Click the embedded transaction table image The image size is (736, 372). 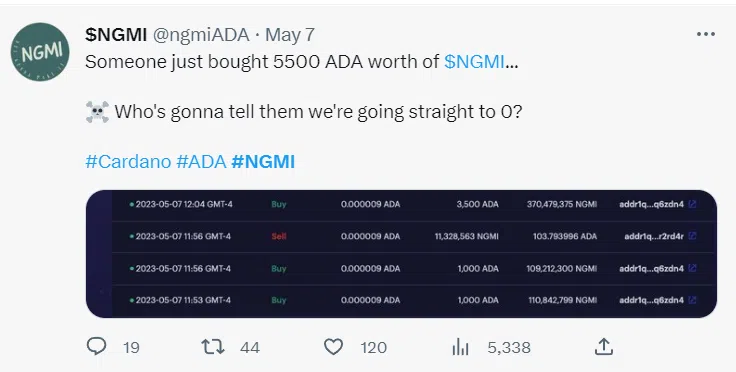(401, 254)
